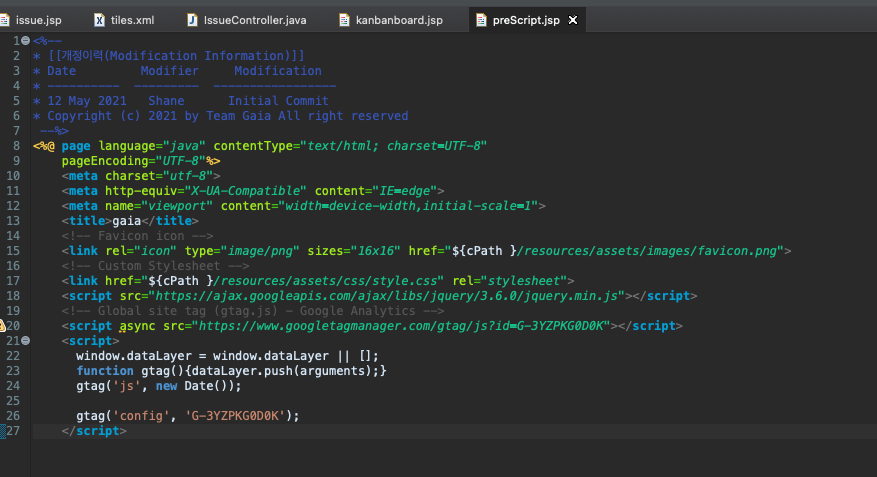
Task: Click the 'contentType' attribute on line 8
Action: click(253, 146)
